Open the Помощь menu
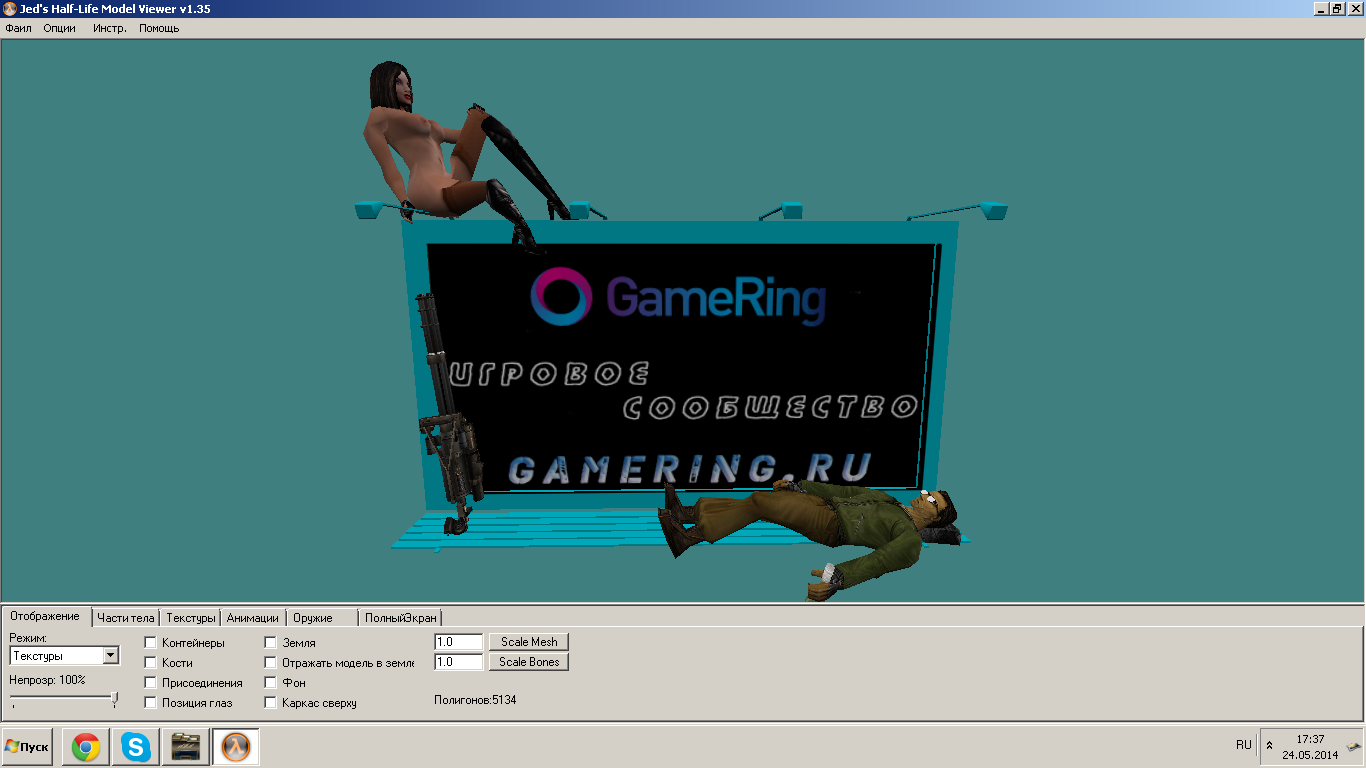This screenshot has height=768, width=1366. point(159,28)
